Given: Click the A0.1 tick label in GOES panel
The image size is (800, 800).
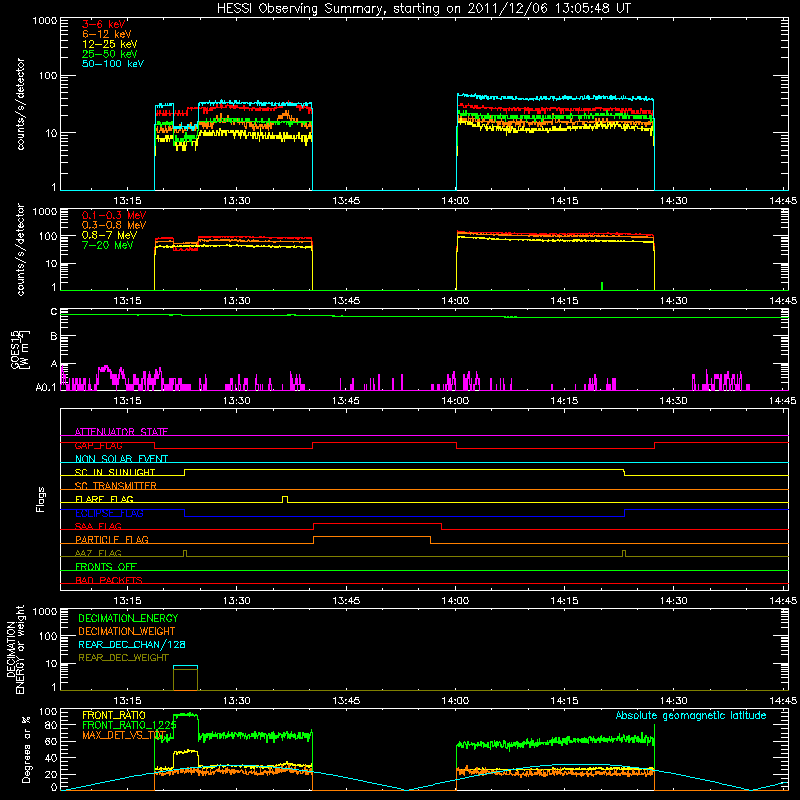Looking at the screenshot, I should tap(46, 388).
